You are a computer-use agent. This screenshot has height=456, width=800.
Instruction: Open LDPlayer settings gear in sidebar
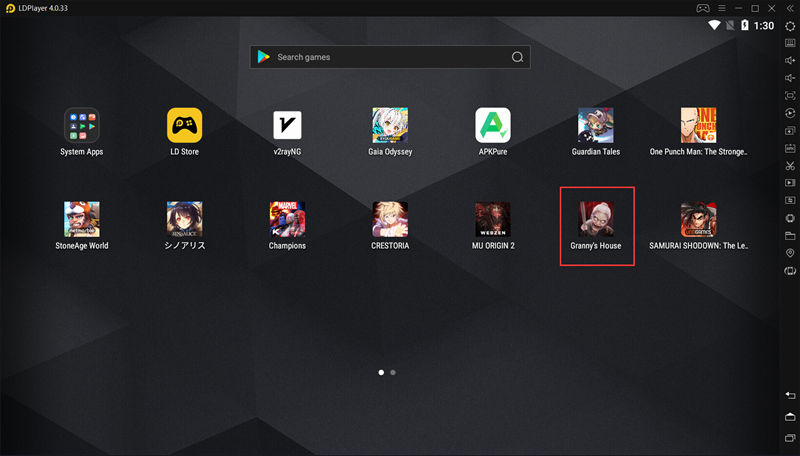pyautogui.click(x=790, y=26)
